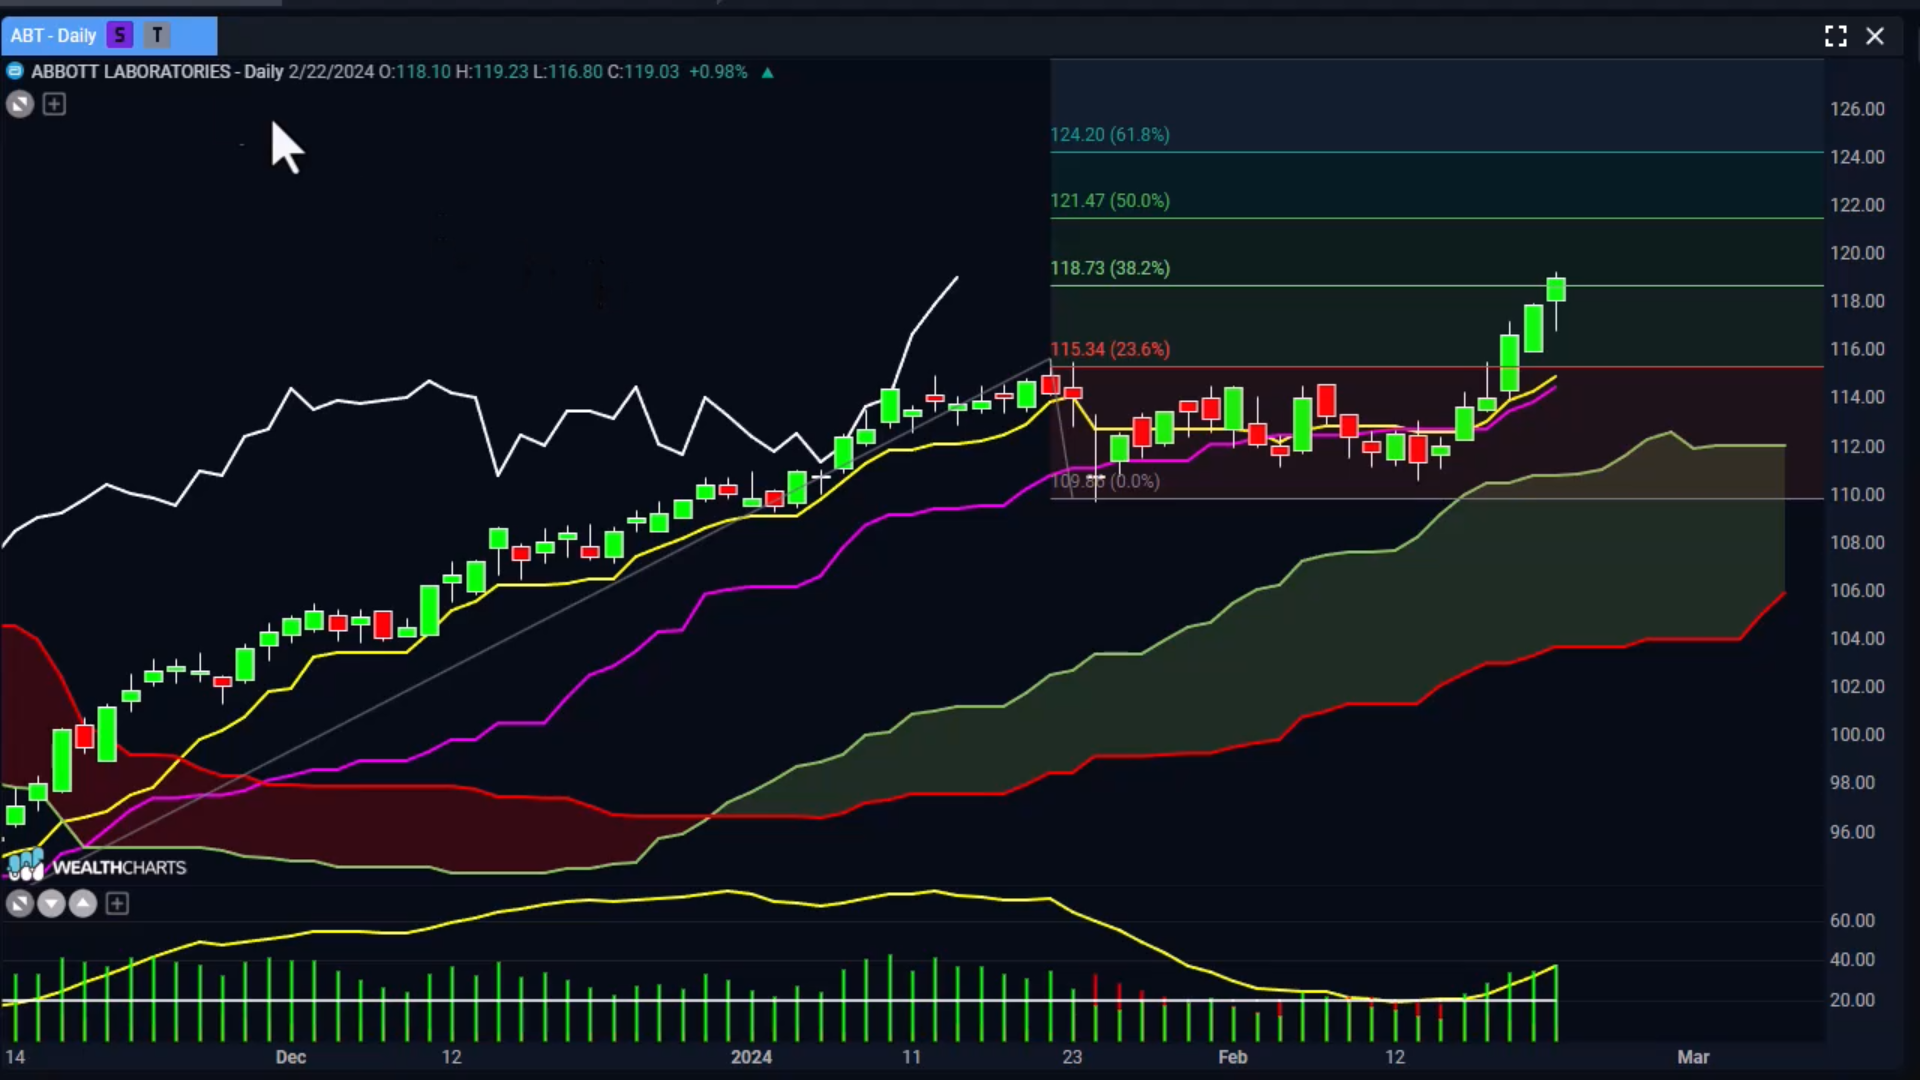Click the close price C:119.03 value
Viewport: 1920px width, 1080px height.
click(x=643, y=72)
